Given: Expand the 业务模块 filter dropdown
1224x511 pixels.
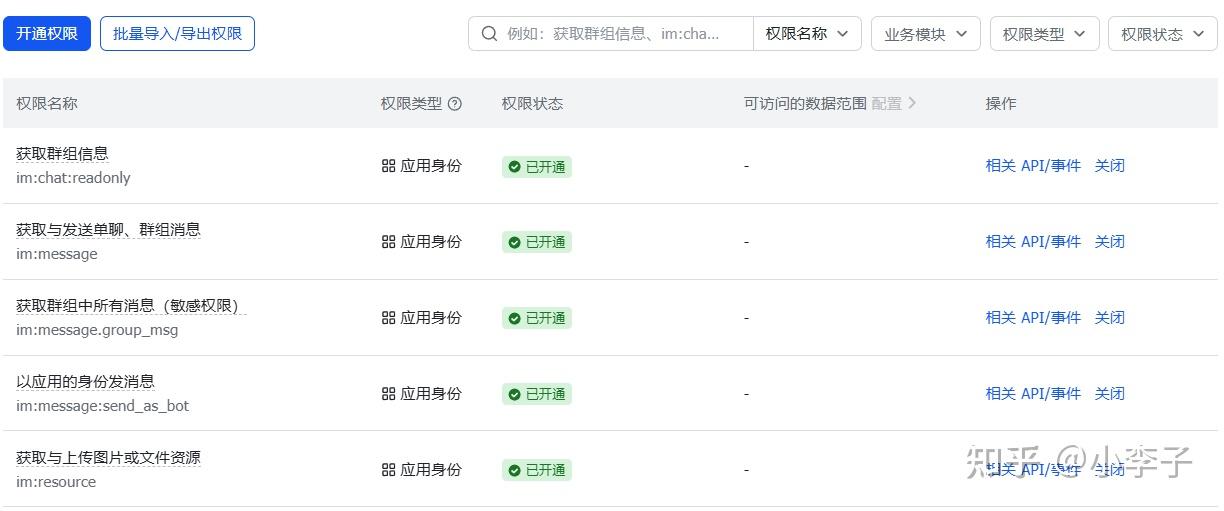Looking at the screenshot, I should tap(925, 34).
